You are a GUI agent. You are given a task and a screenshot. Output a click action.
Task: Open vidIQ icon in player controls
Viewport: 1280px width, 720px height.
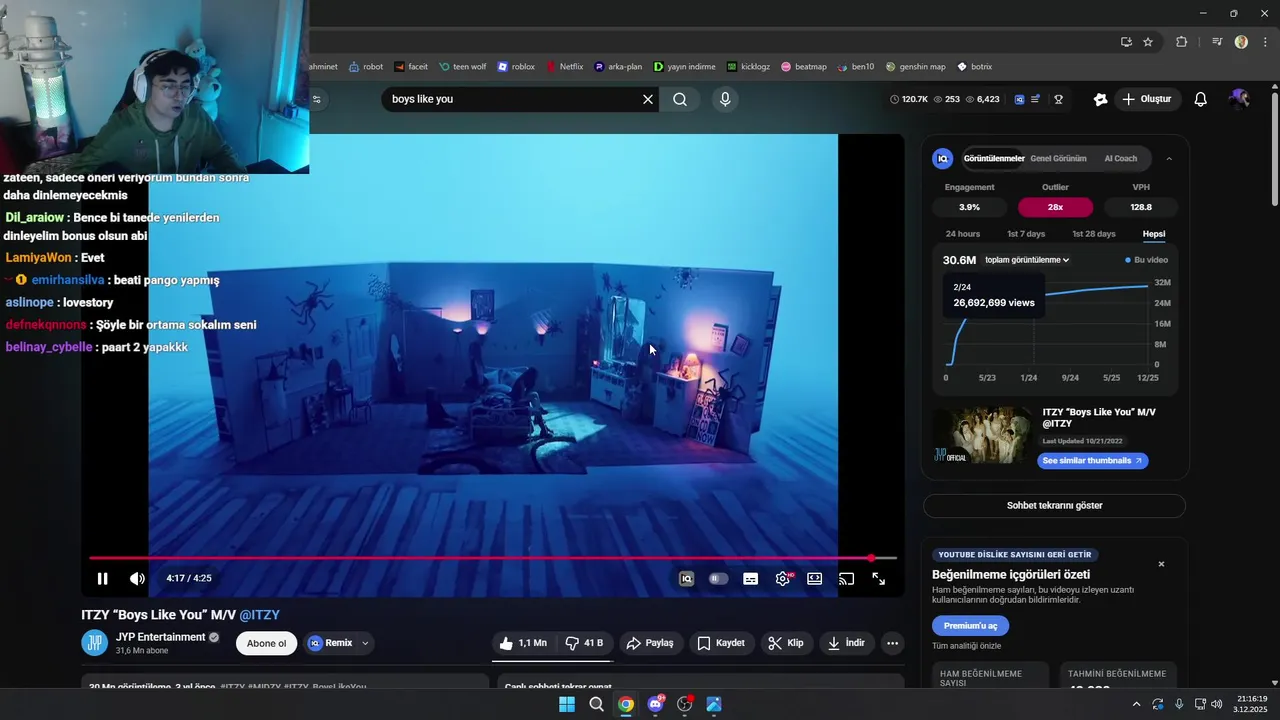pos(686,578)
